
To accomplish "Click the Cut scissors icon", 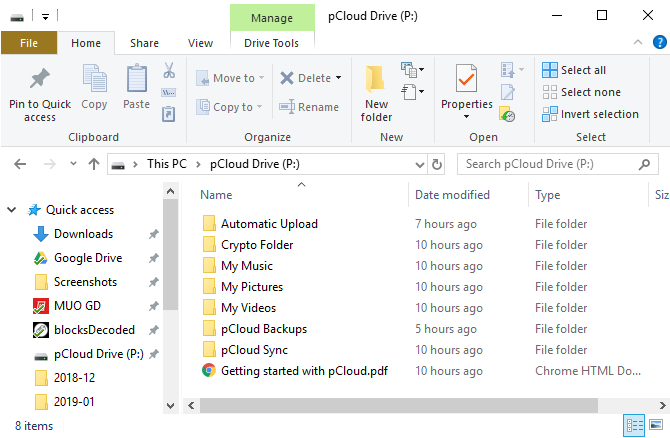I will 169,70.
